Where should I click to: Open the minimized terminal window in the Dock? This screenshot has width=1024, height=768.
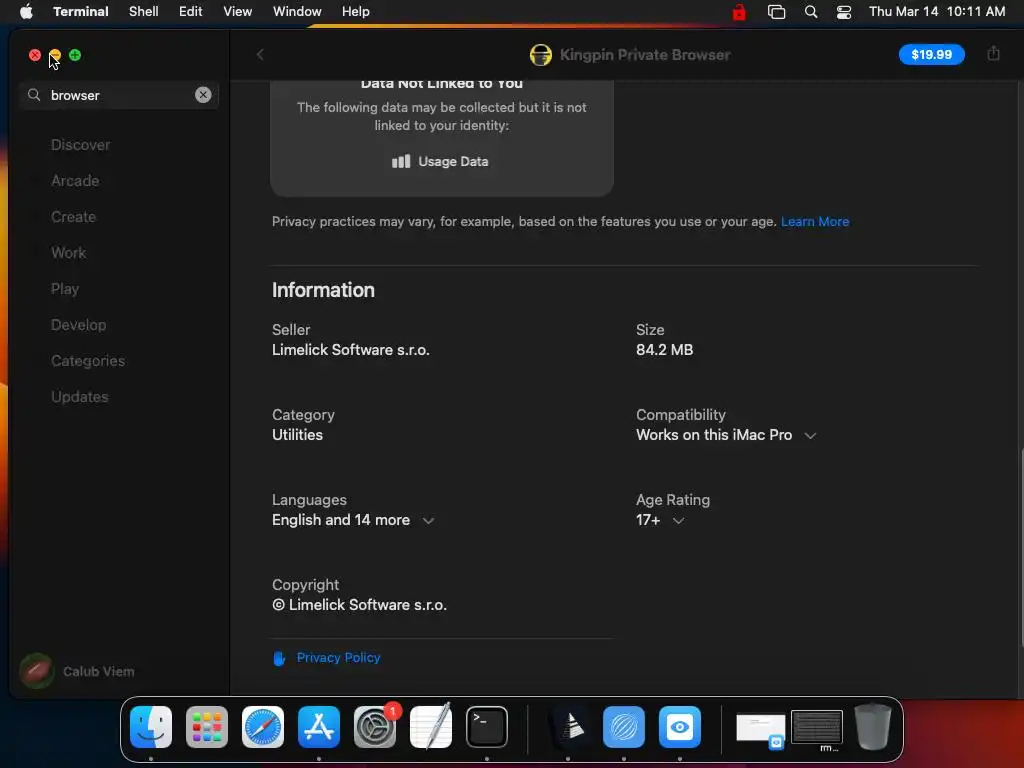[816, 728]
